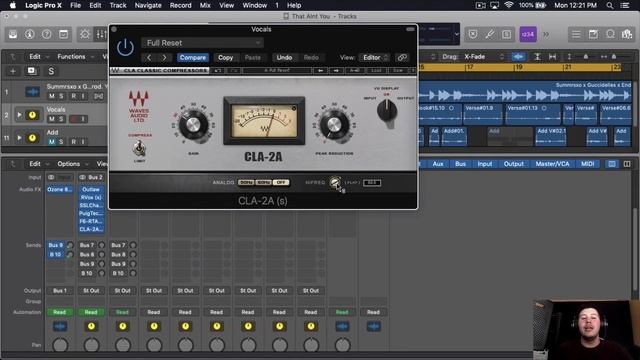Click the duplicate track icon
640x360 pixels.
[31, 71]
